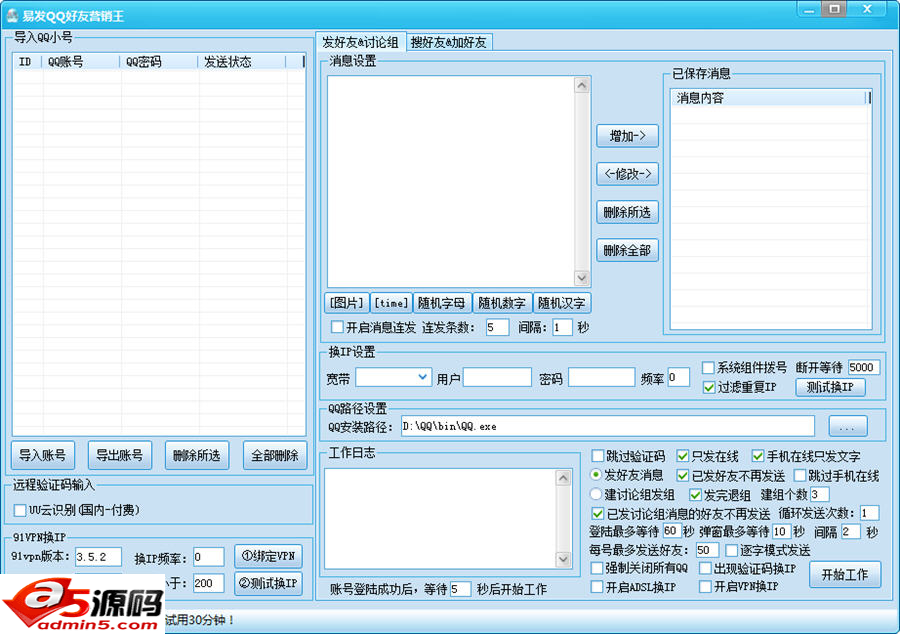Enable 强制关闭所有QQ checkbox

[597, 569]
